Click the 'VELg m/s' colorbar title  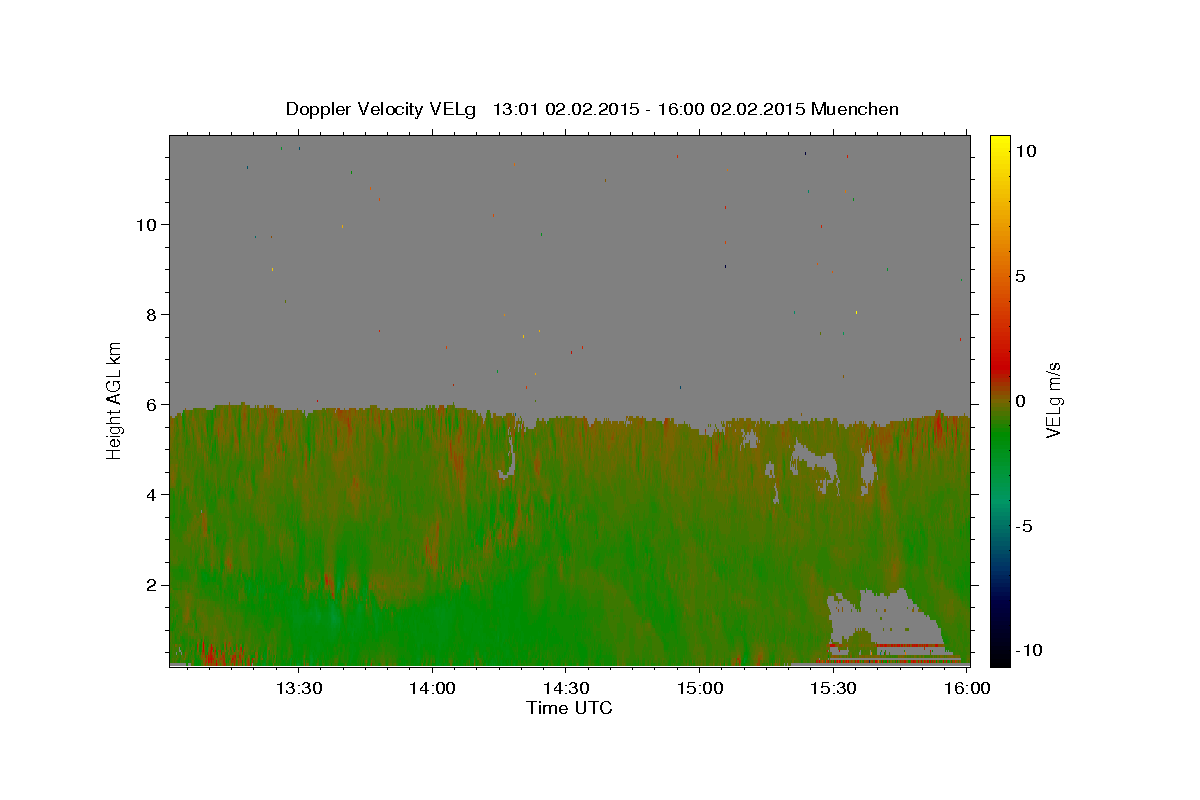[1053, 400]
